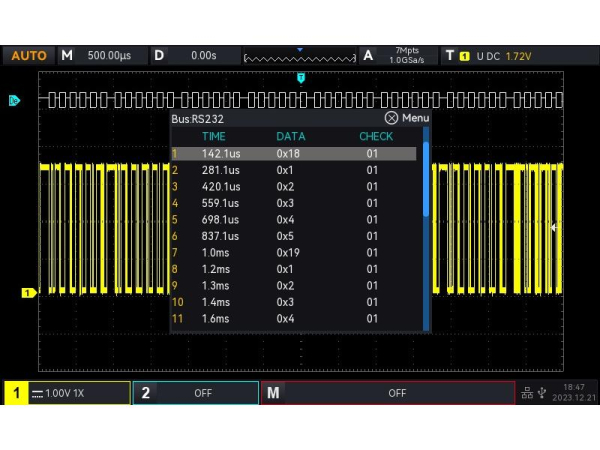Select row 7 with data 0x19
This screenshot has height=450, width=600.
(x=293, y=253)
